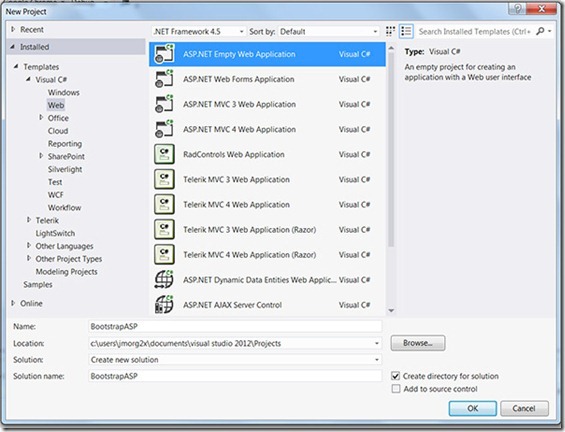
Task: Collapse the Installed section
Action: pyautogui.click(x=13, y=46)
